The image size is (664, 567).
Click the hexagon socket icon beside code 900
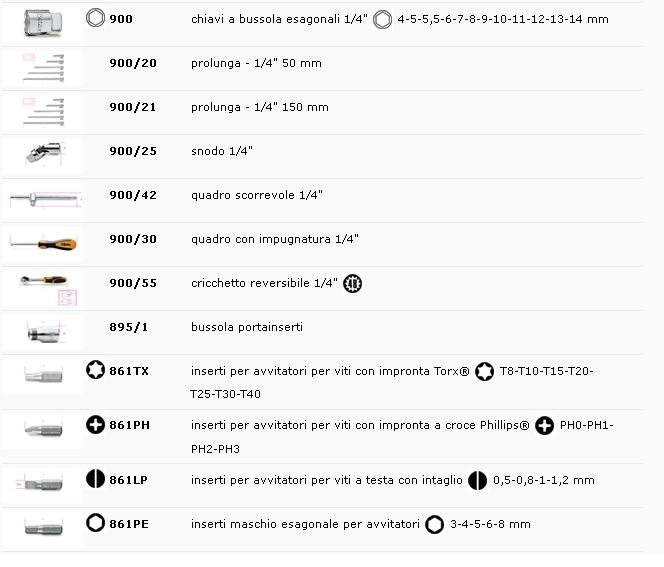click(x=95, y=18)
